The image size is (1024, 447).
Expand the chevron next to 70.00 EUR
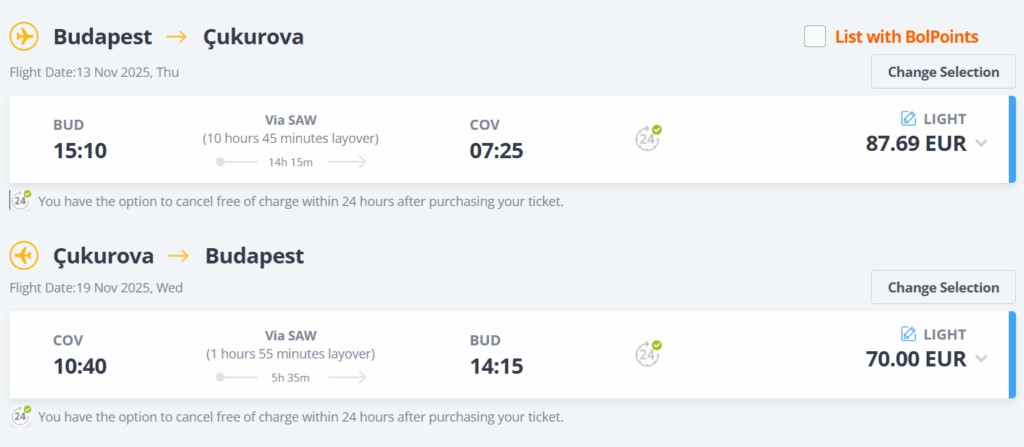point(981,359)
